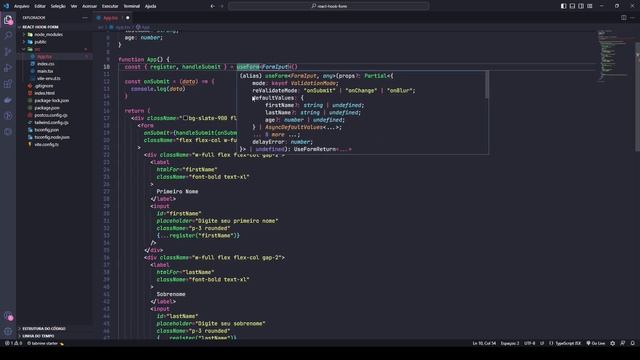Open tailwind.config.js in the file tree
This screenshot has width=640, height=360.
coord(51,122)
